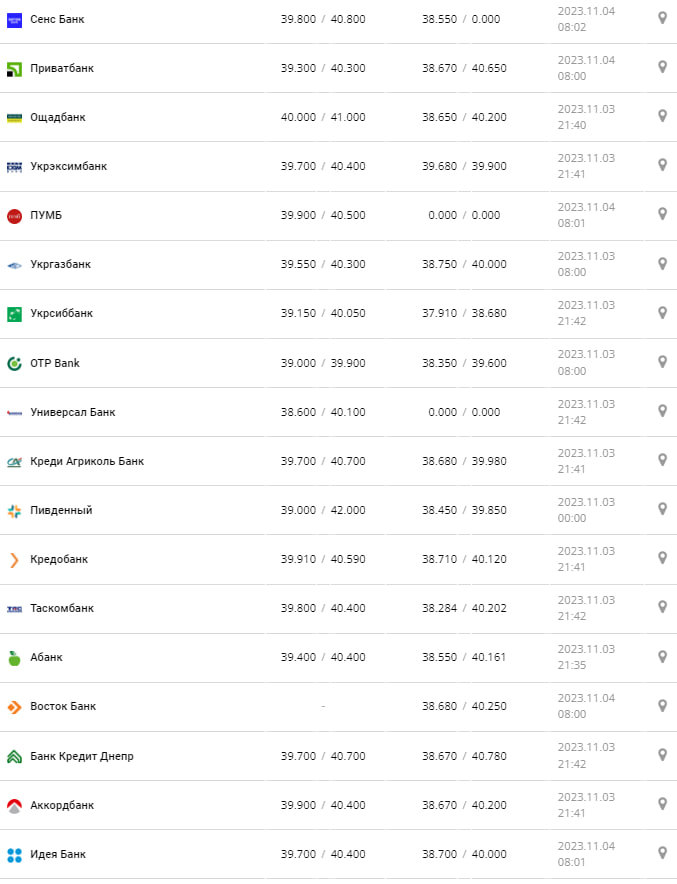Click the Абанк green apple icon
Screen dimensions: 677x884
(x=14, y=657)
